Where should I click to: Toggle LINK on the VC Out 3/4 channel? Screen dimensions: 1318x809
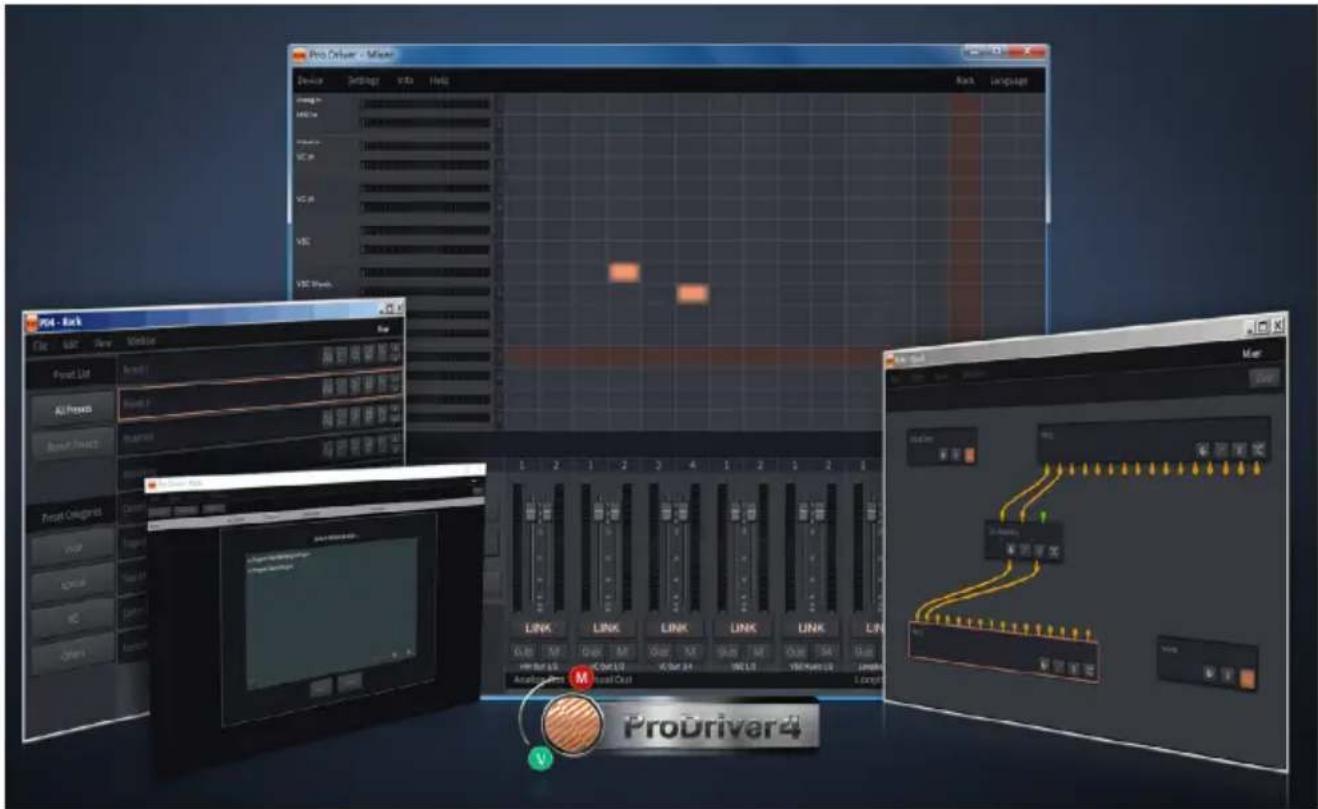[675, 629]
